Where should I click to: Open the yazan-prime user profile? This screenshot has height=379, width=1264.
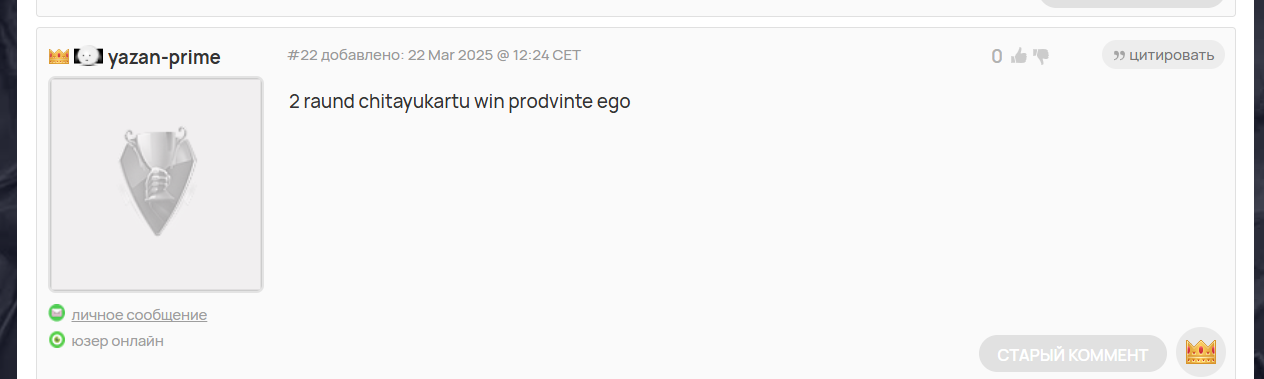164,57
